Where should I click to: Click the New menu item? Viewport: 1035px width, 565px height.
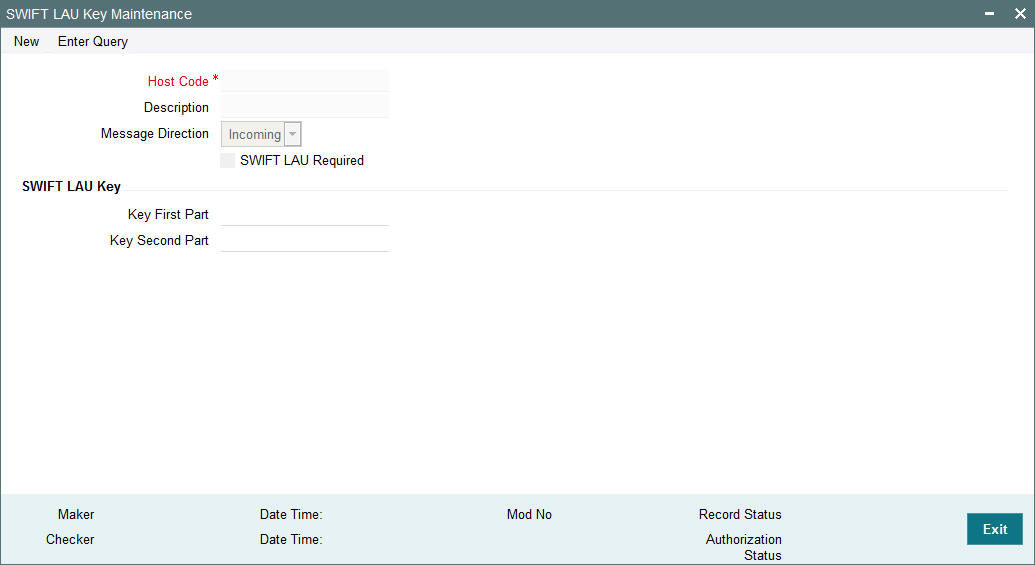(26, 42)
